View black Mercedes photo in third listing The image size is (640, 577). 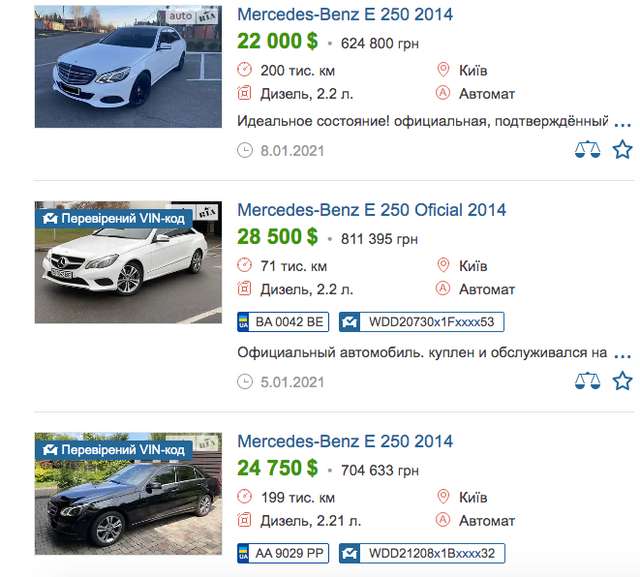[x=128, y=493]
